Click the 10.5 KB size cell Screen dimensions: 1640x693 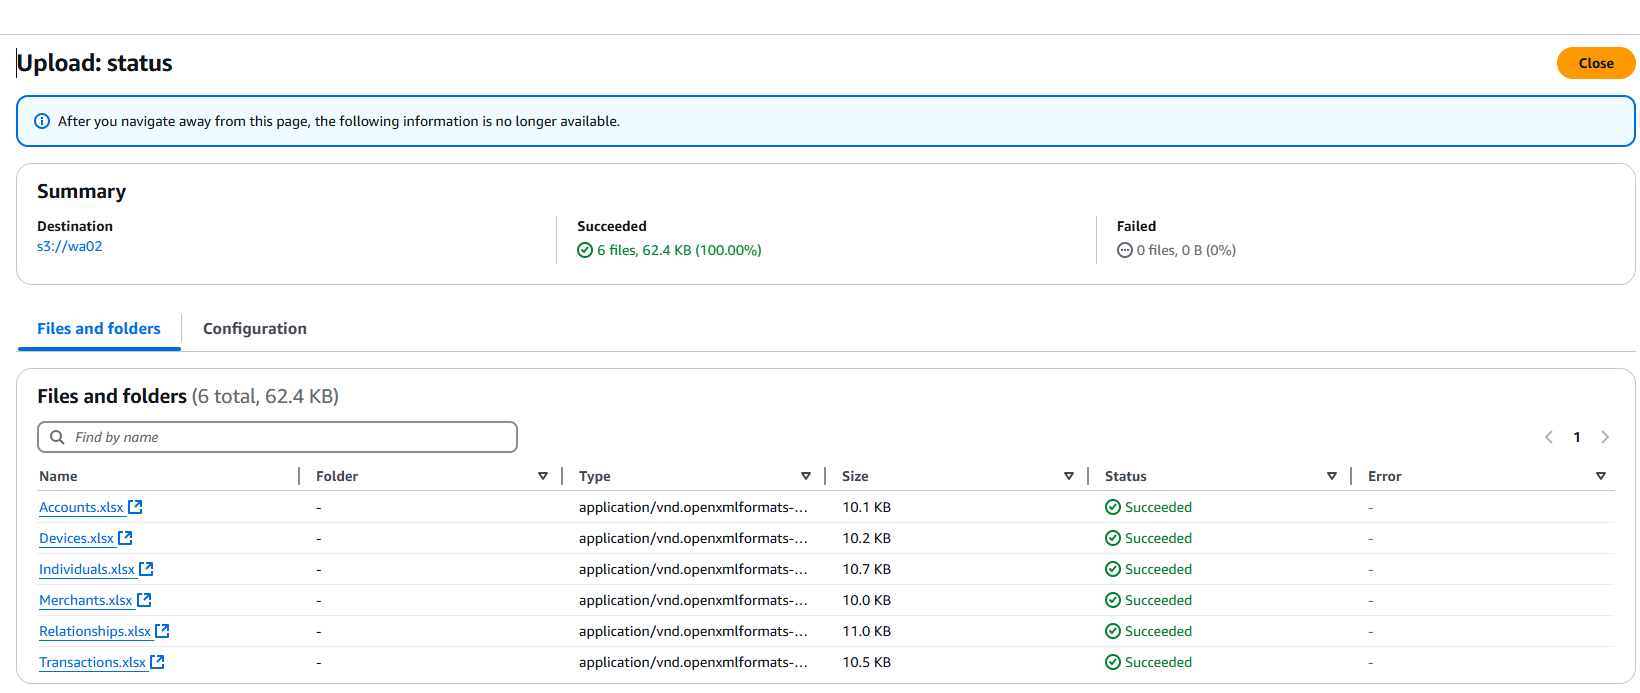click(x=866, y=662)
